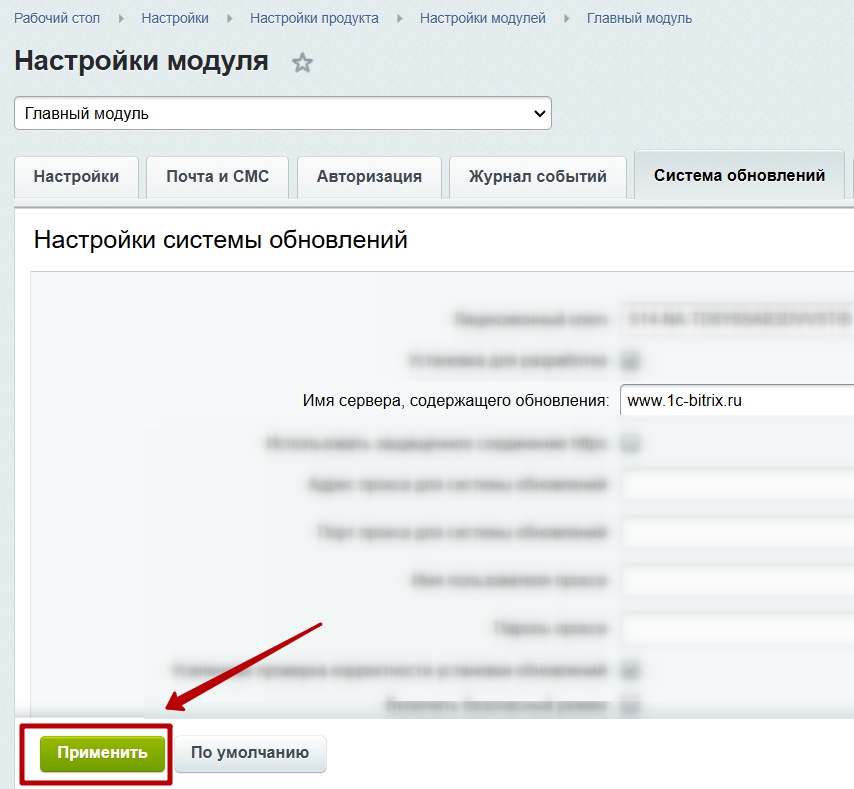The width and height of the screenshot is (854, 789).
Task: Select the Авторизация tab
Action: 369,177
